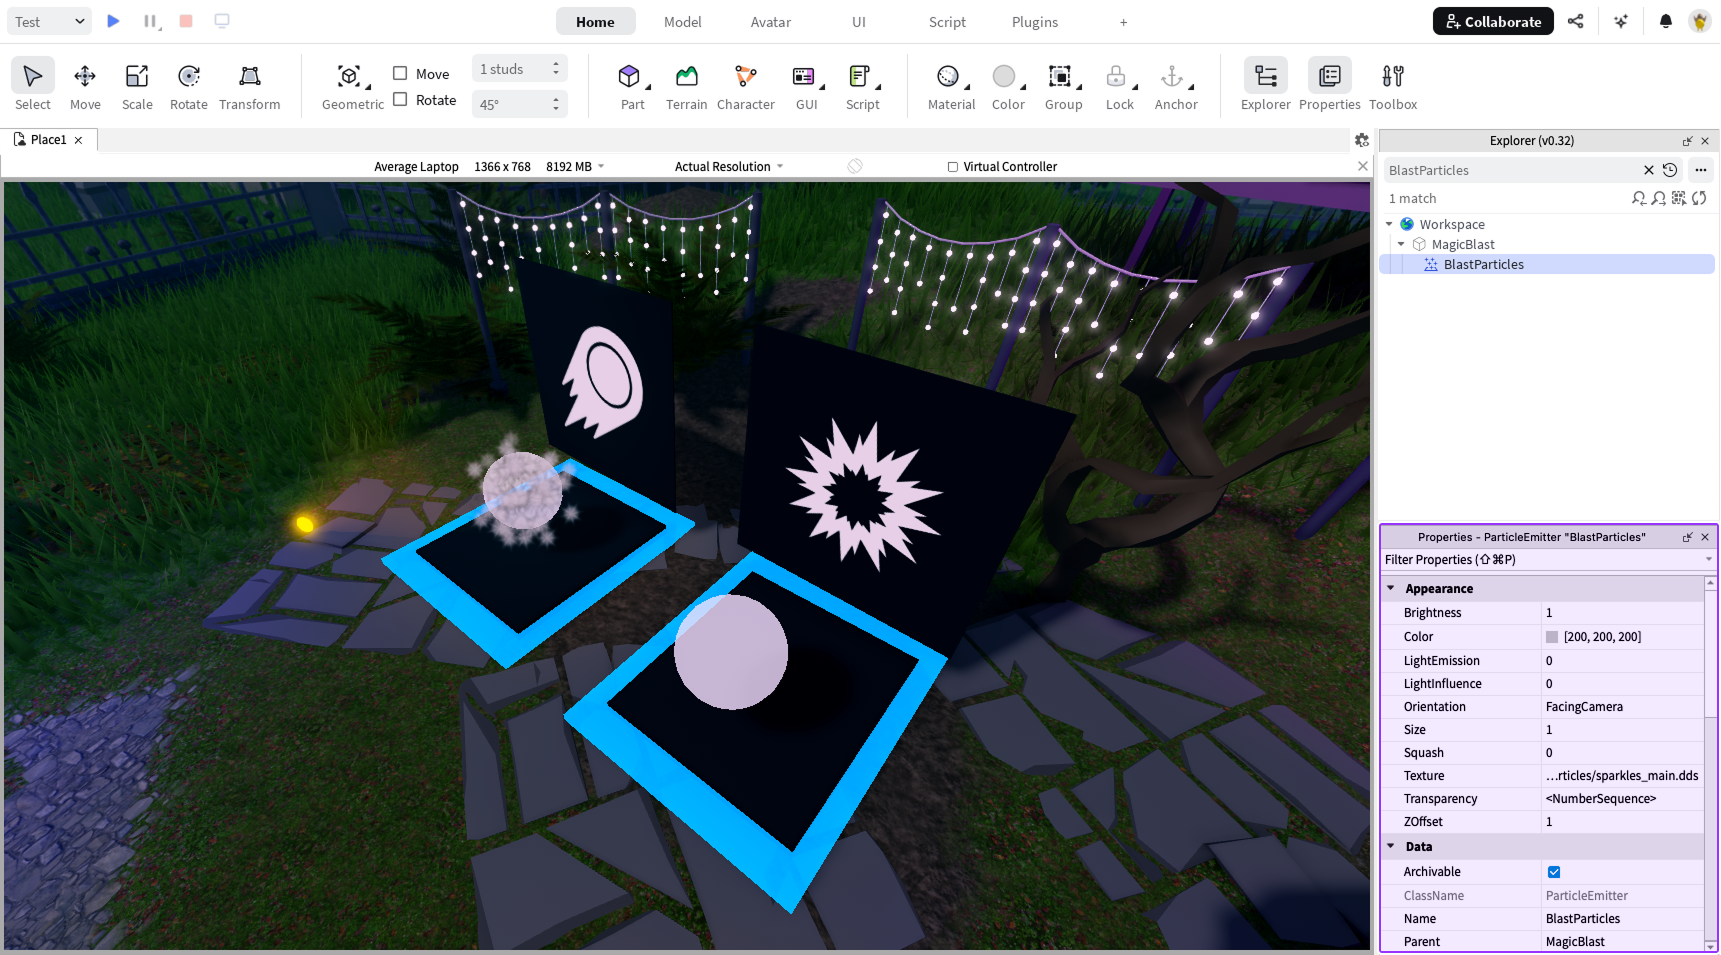
Task: Switch to the Script tab
Action: pos(947,22)
